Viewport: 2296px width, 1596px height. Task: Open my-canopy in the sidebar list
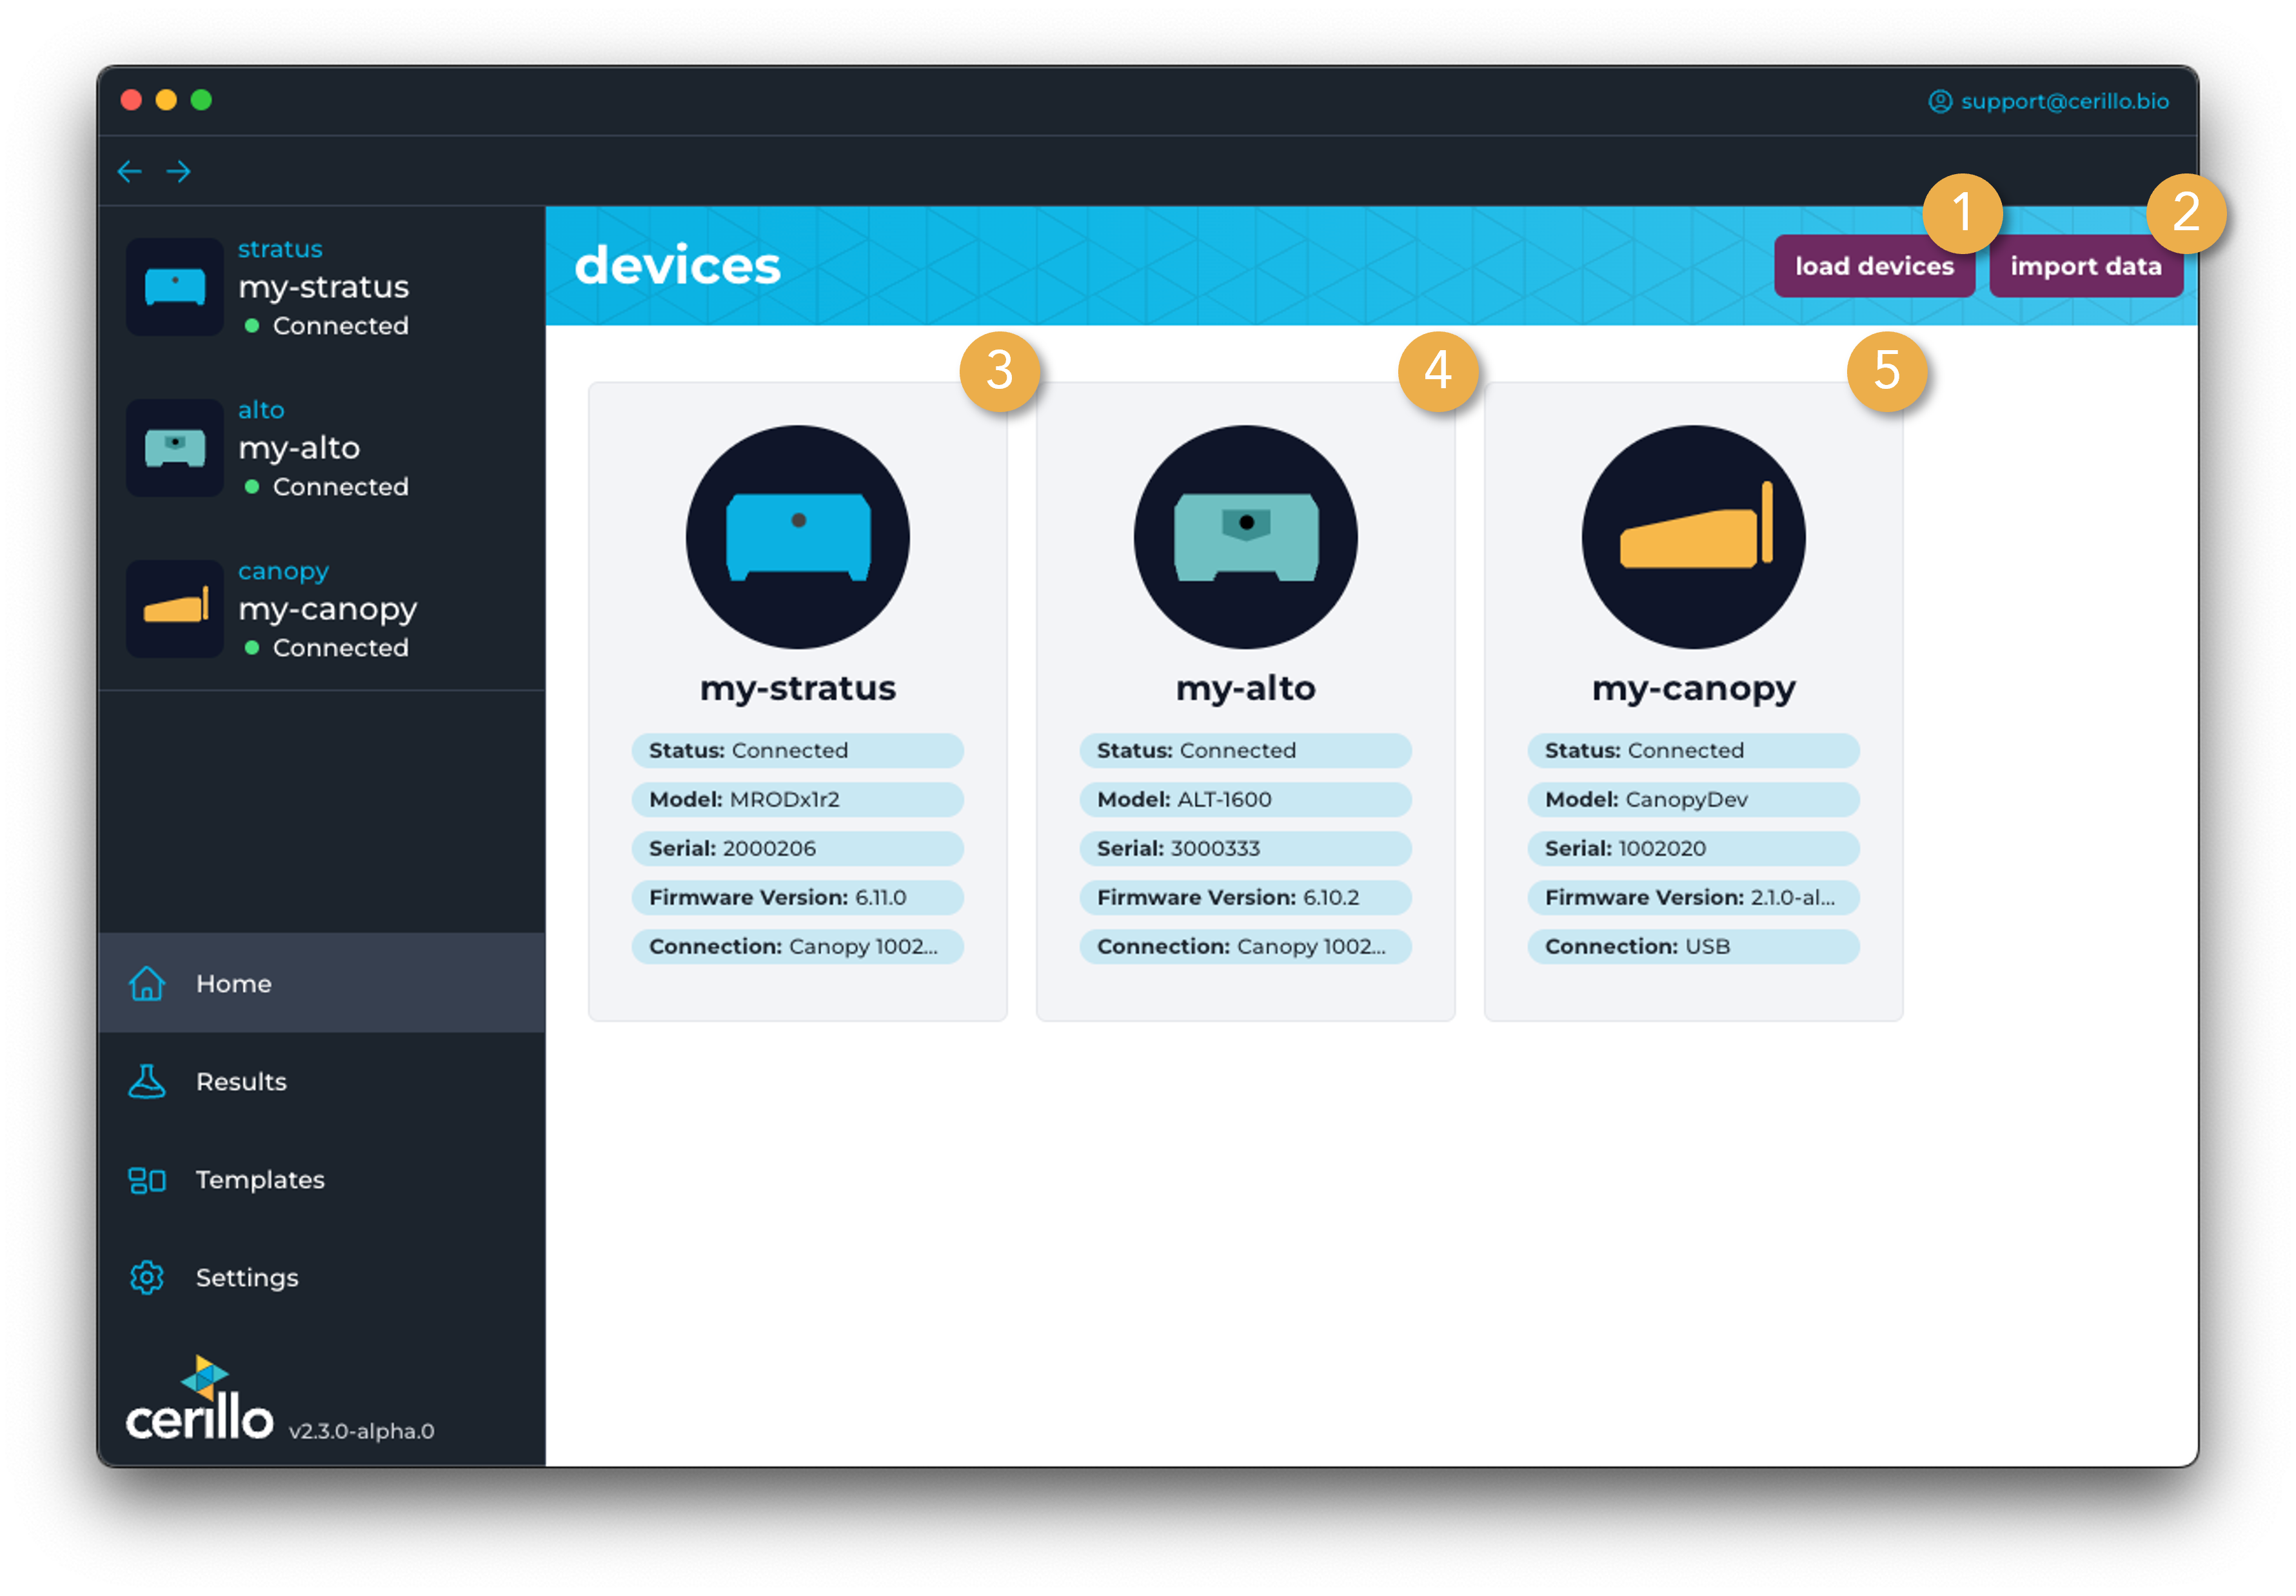(x=327, y=610)
